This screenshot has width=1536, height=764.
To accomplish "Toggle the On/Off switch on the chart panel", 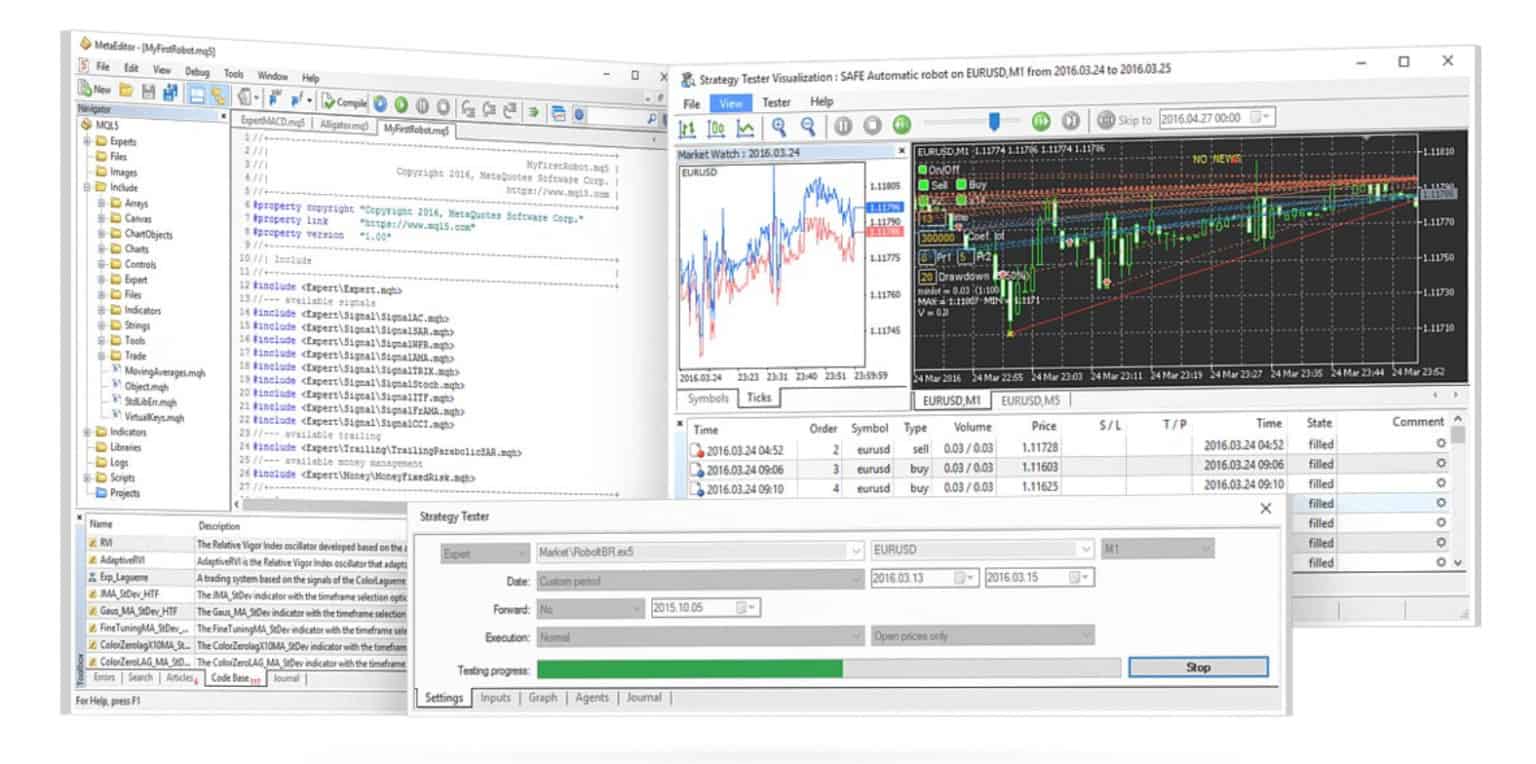I will click(923, 169).
